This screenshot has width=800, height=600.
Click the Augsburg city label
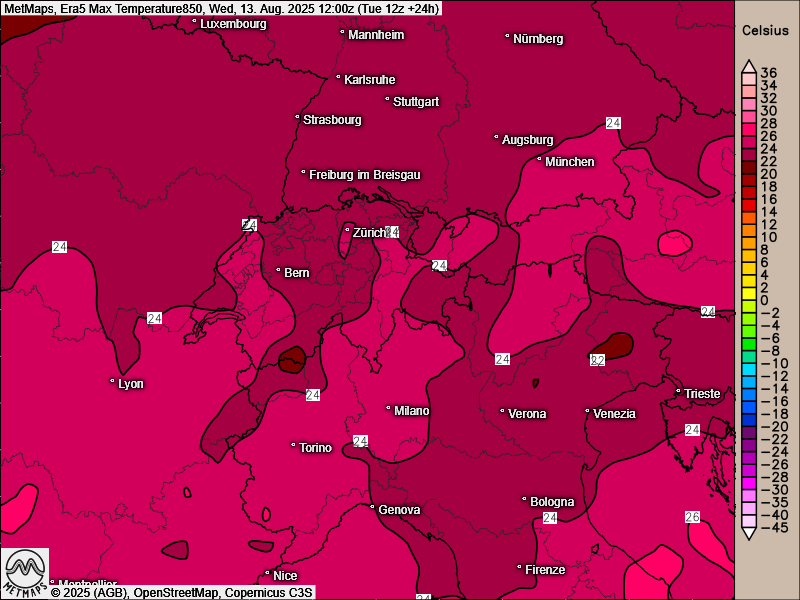(528, 140)
